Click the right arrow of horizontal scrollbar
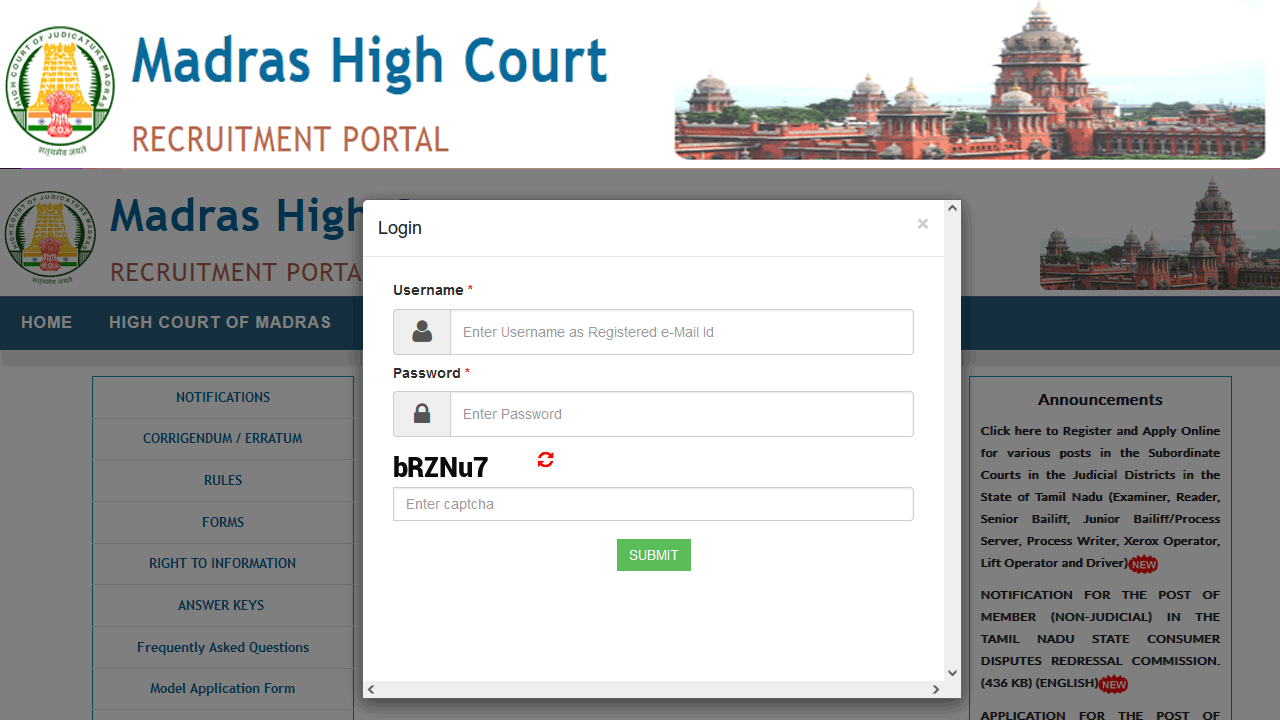 936,689
